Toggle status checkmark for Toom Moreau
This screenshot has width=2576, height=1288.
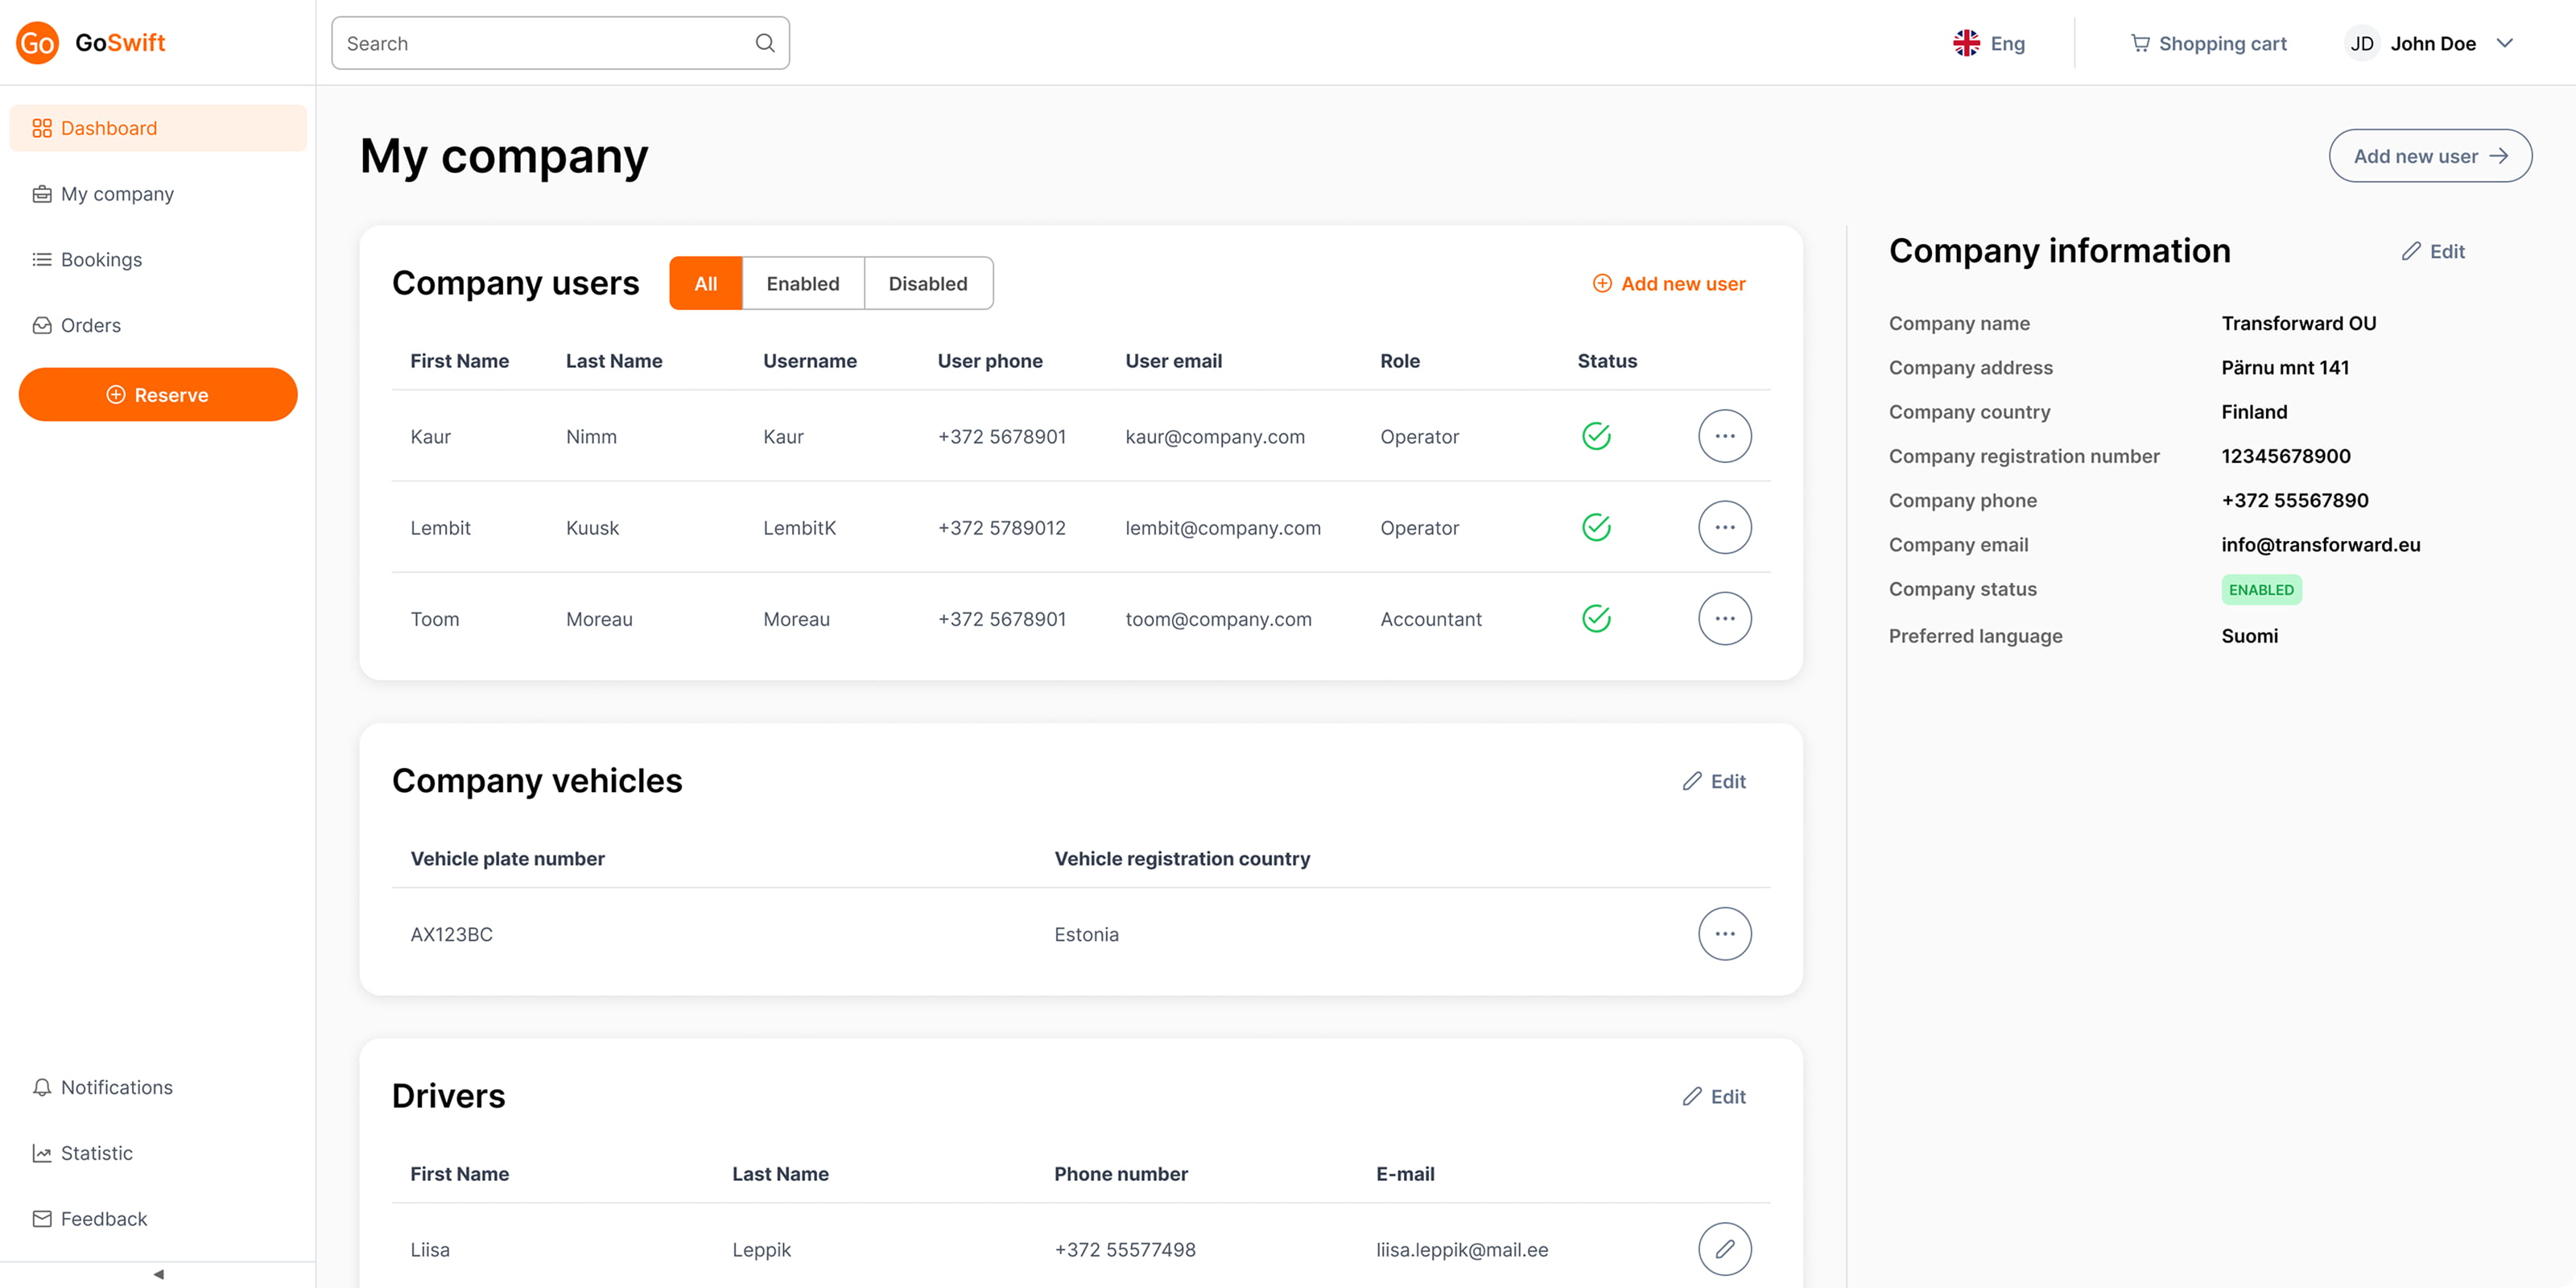pos(1596,619)
